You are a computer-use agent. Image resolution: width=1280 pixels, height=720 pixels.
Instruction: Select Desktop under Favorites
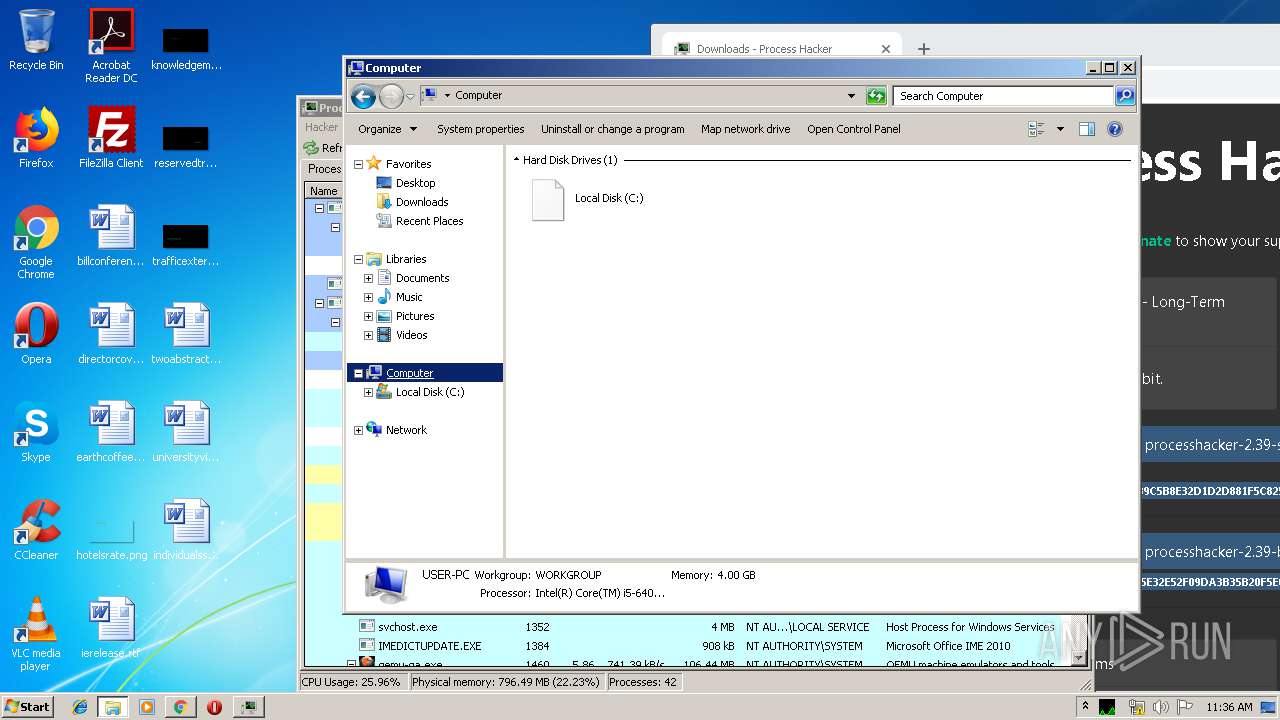(415, 183)
